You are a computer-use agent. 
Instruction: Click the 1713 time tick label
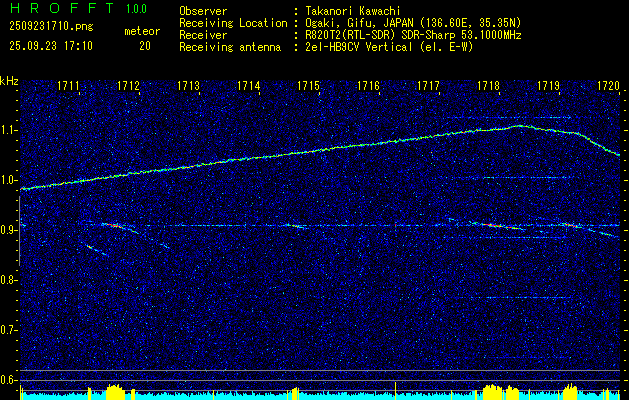click(188, 87)
